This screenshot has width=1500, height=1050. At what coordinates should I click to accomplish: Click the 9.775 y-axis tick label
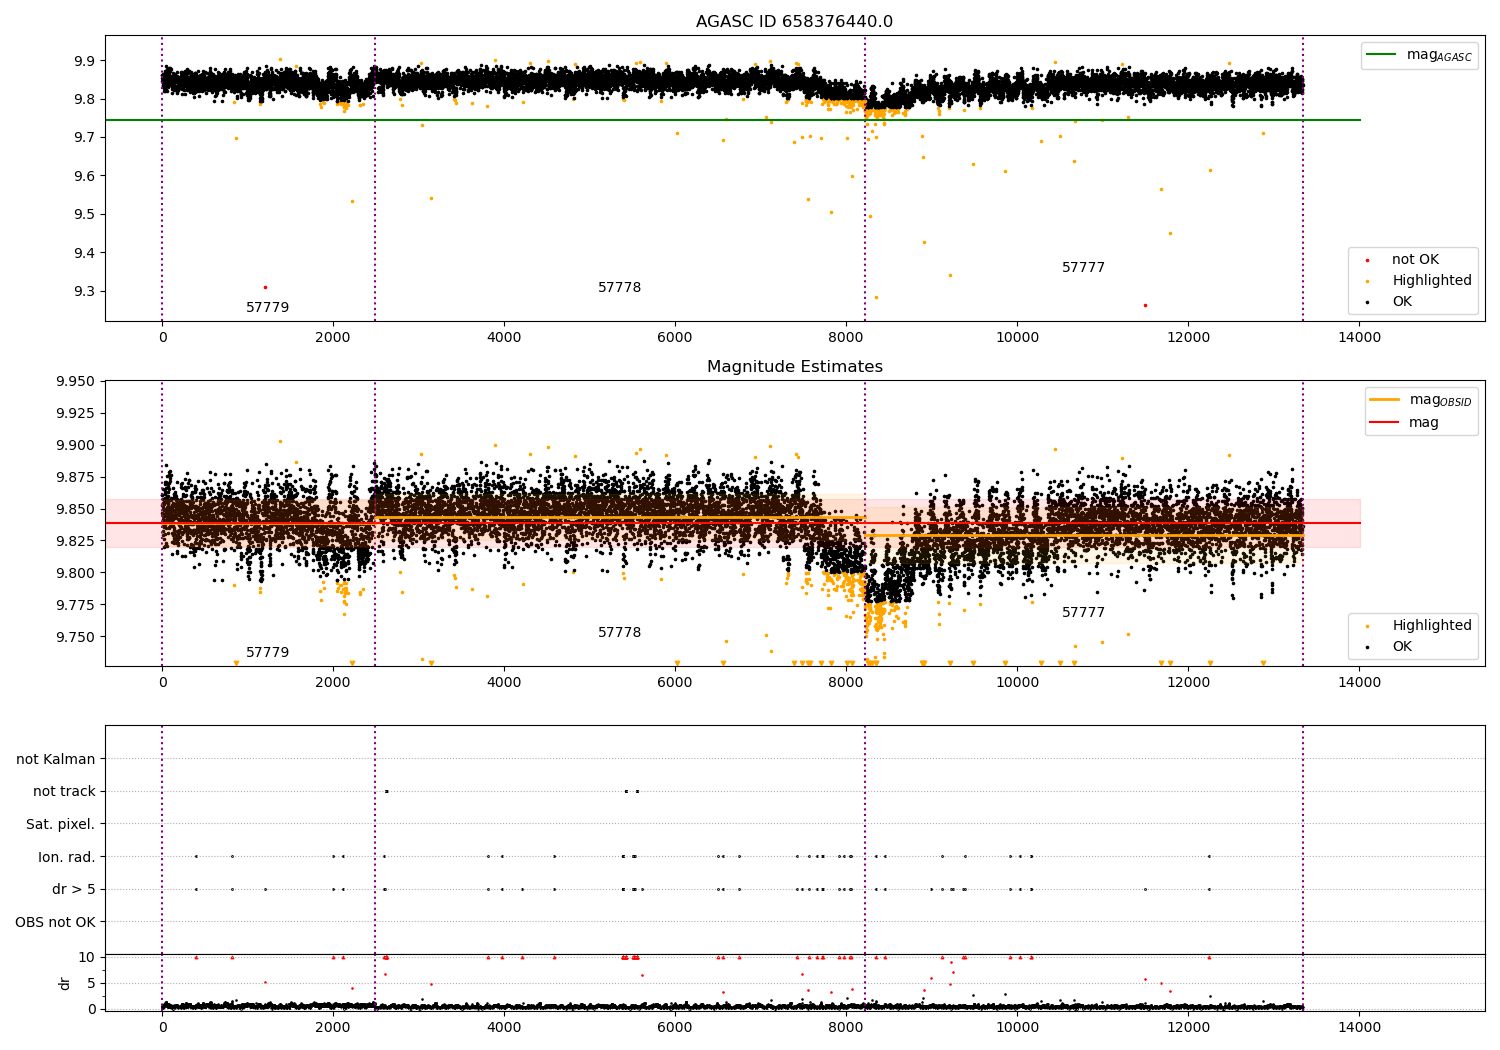(x=76, y=606)
